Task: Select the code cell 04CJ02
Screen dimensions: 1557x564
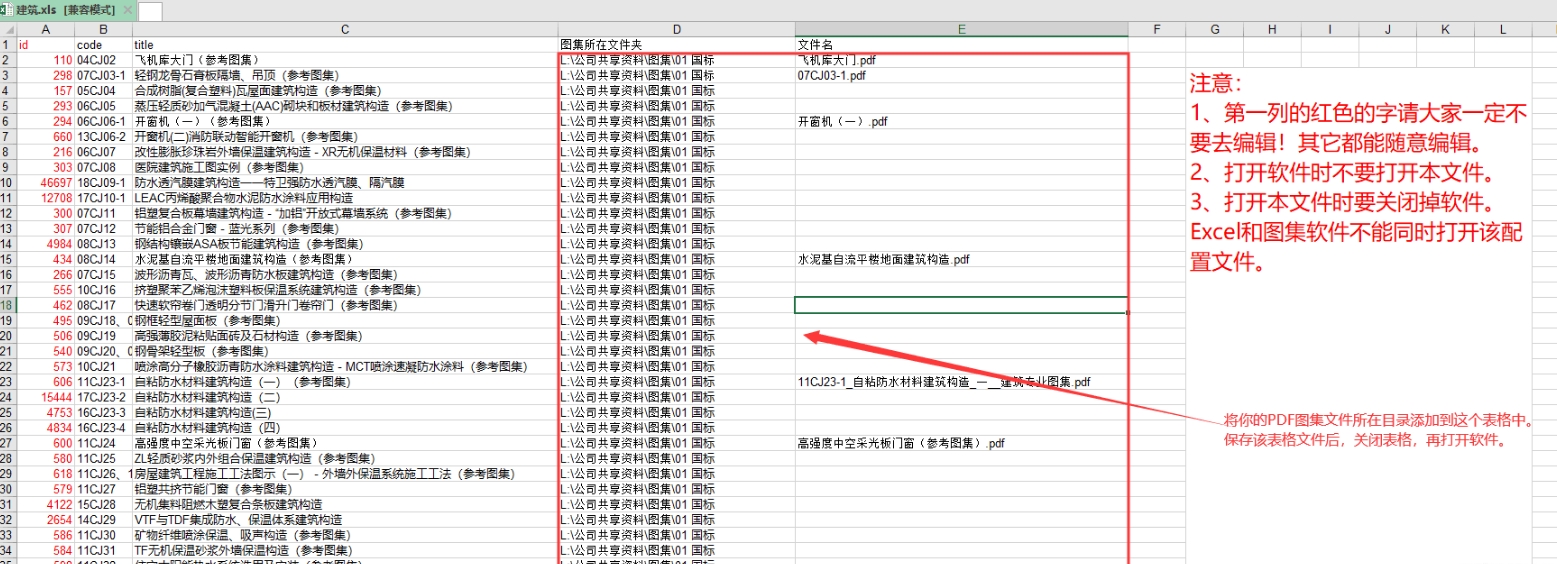Action: point(104,60)
